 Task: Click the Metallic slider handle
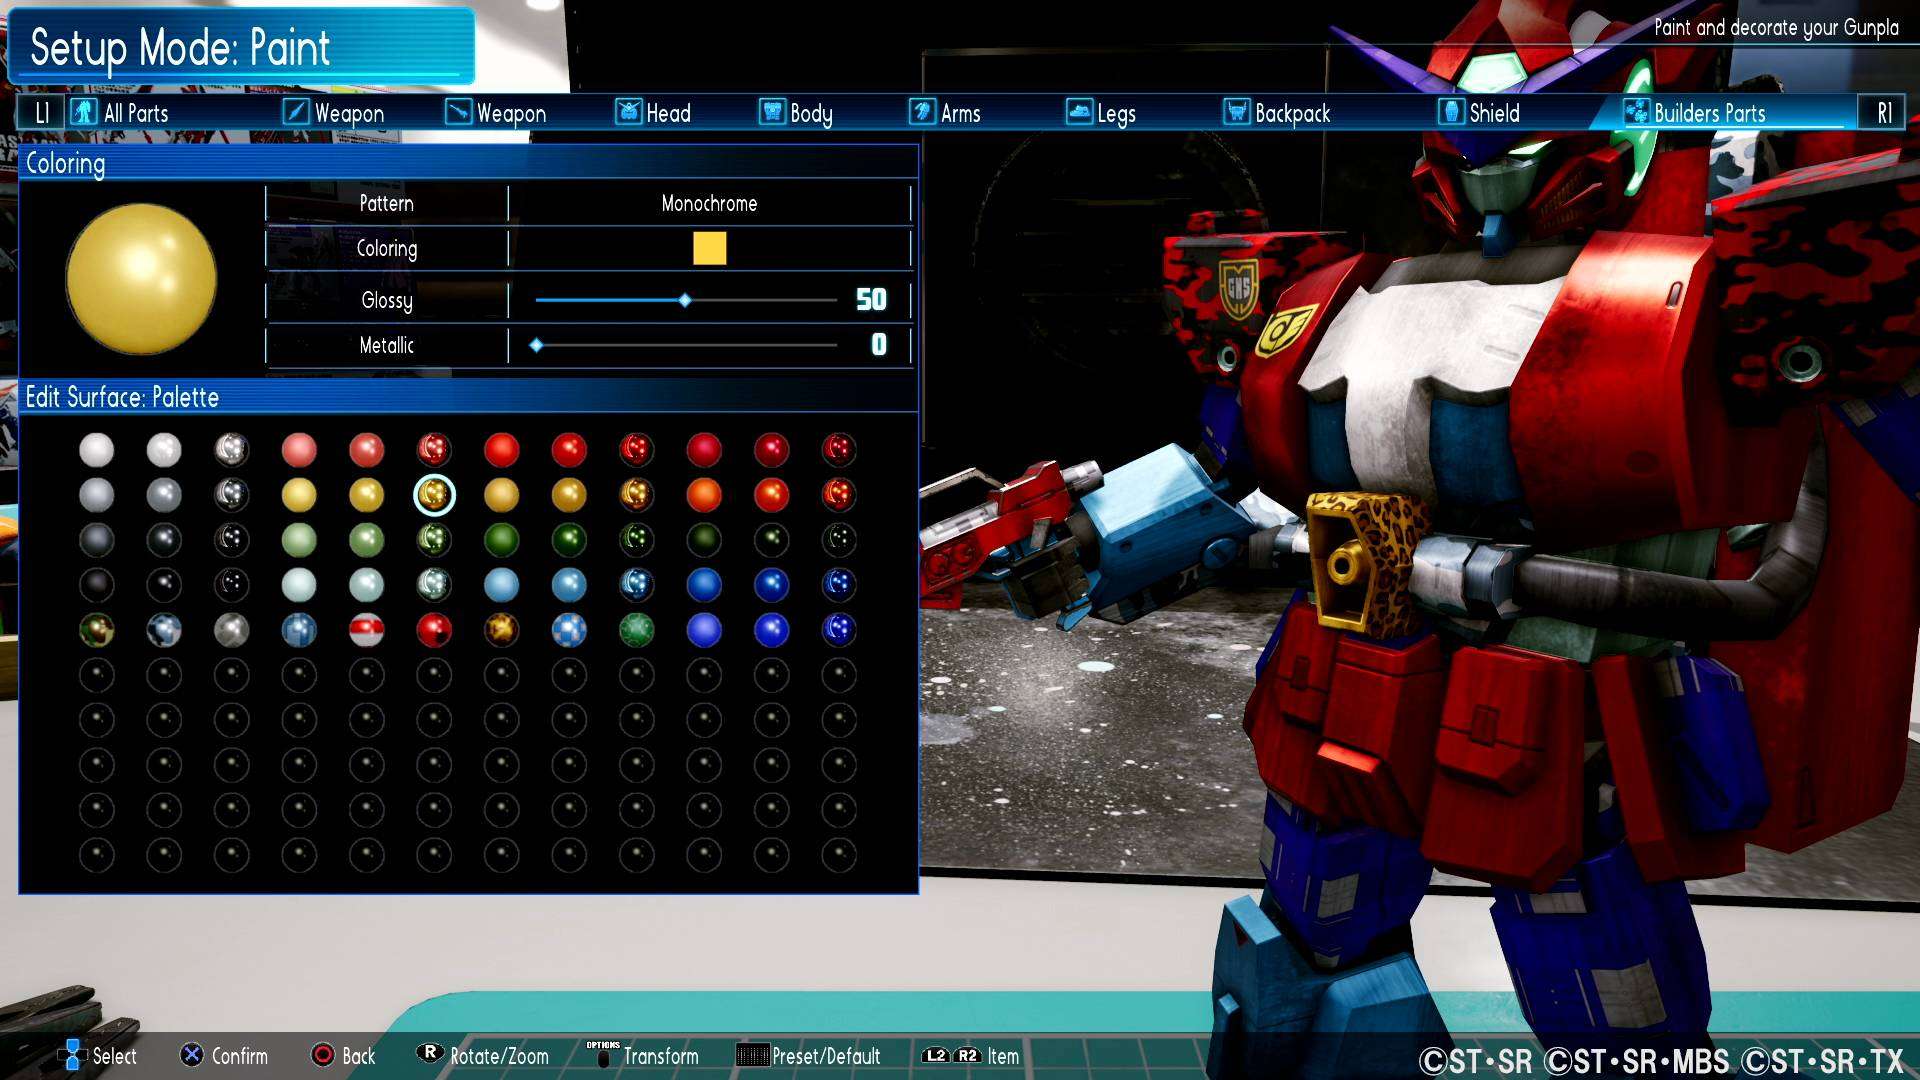pos(537,345)
